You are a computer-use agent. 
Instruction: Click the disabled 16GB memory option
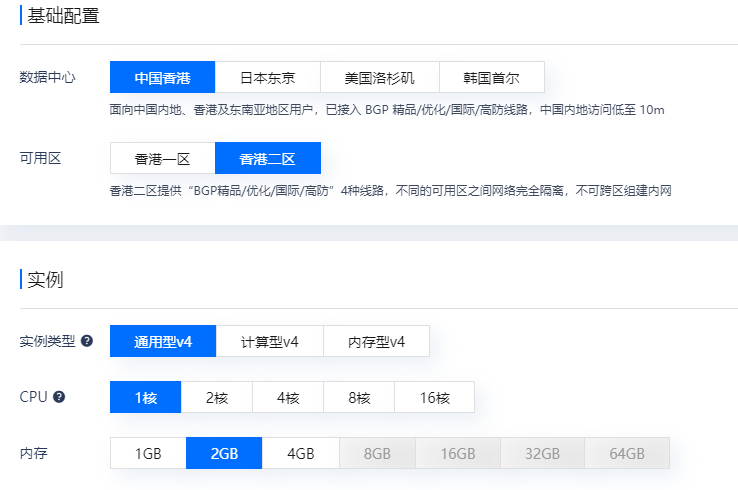pyautogui.click(x=458, y=453)
